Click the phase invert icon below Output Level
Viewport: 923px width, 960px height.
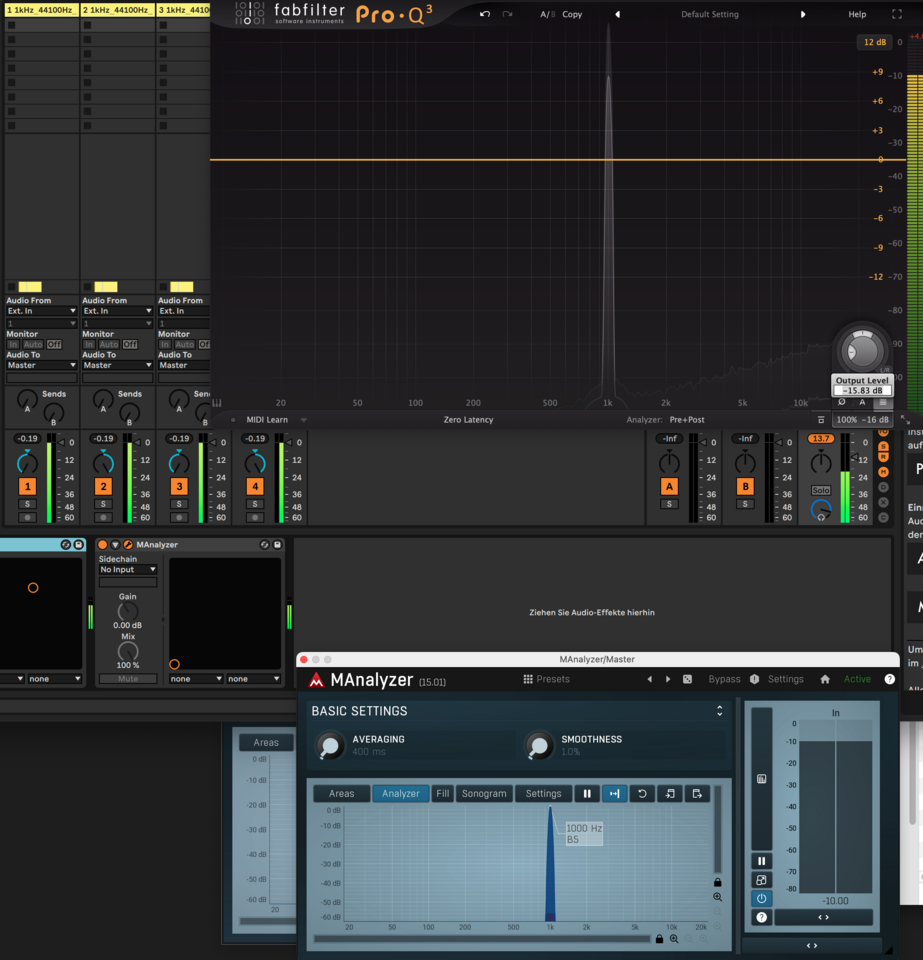[x=842, y=402]
